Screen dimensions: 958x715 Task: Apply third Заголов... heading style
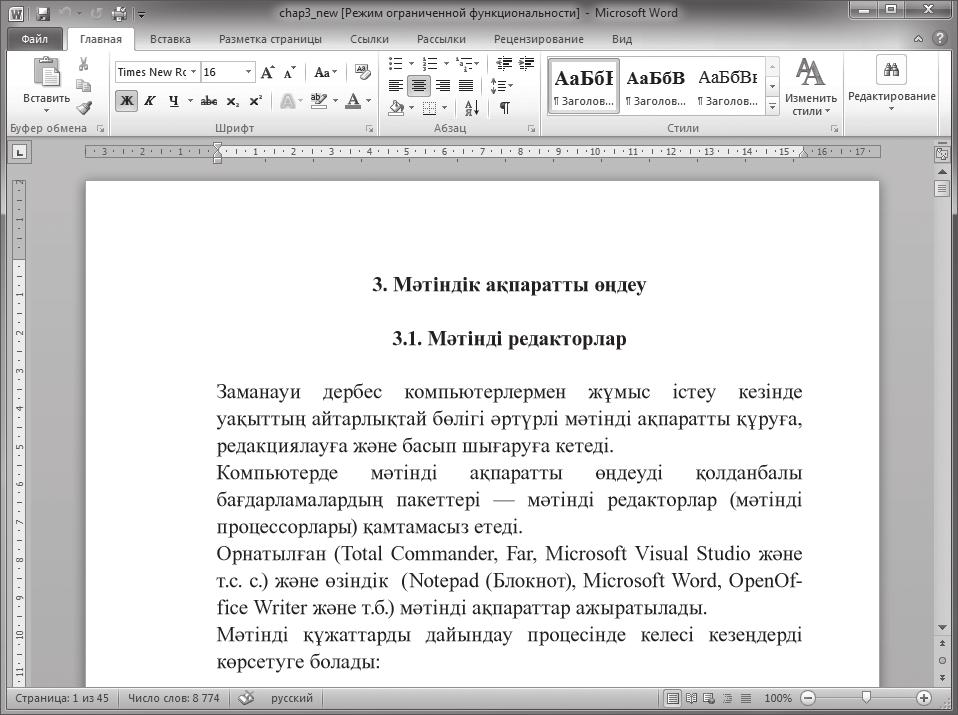728,86
